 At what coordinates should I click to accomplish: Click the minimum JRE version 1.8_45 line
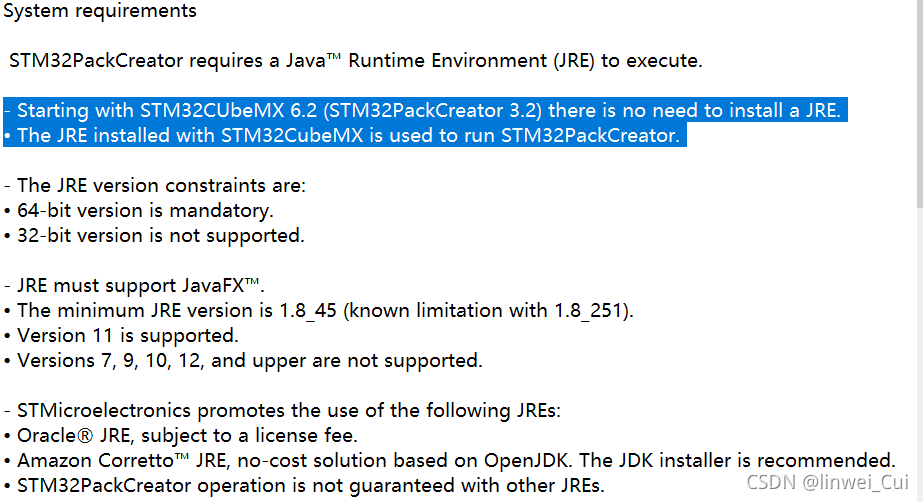click(x=318, y=311)
